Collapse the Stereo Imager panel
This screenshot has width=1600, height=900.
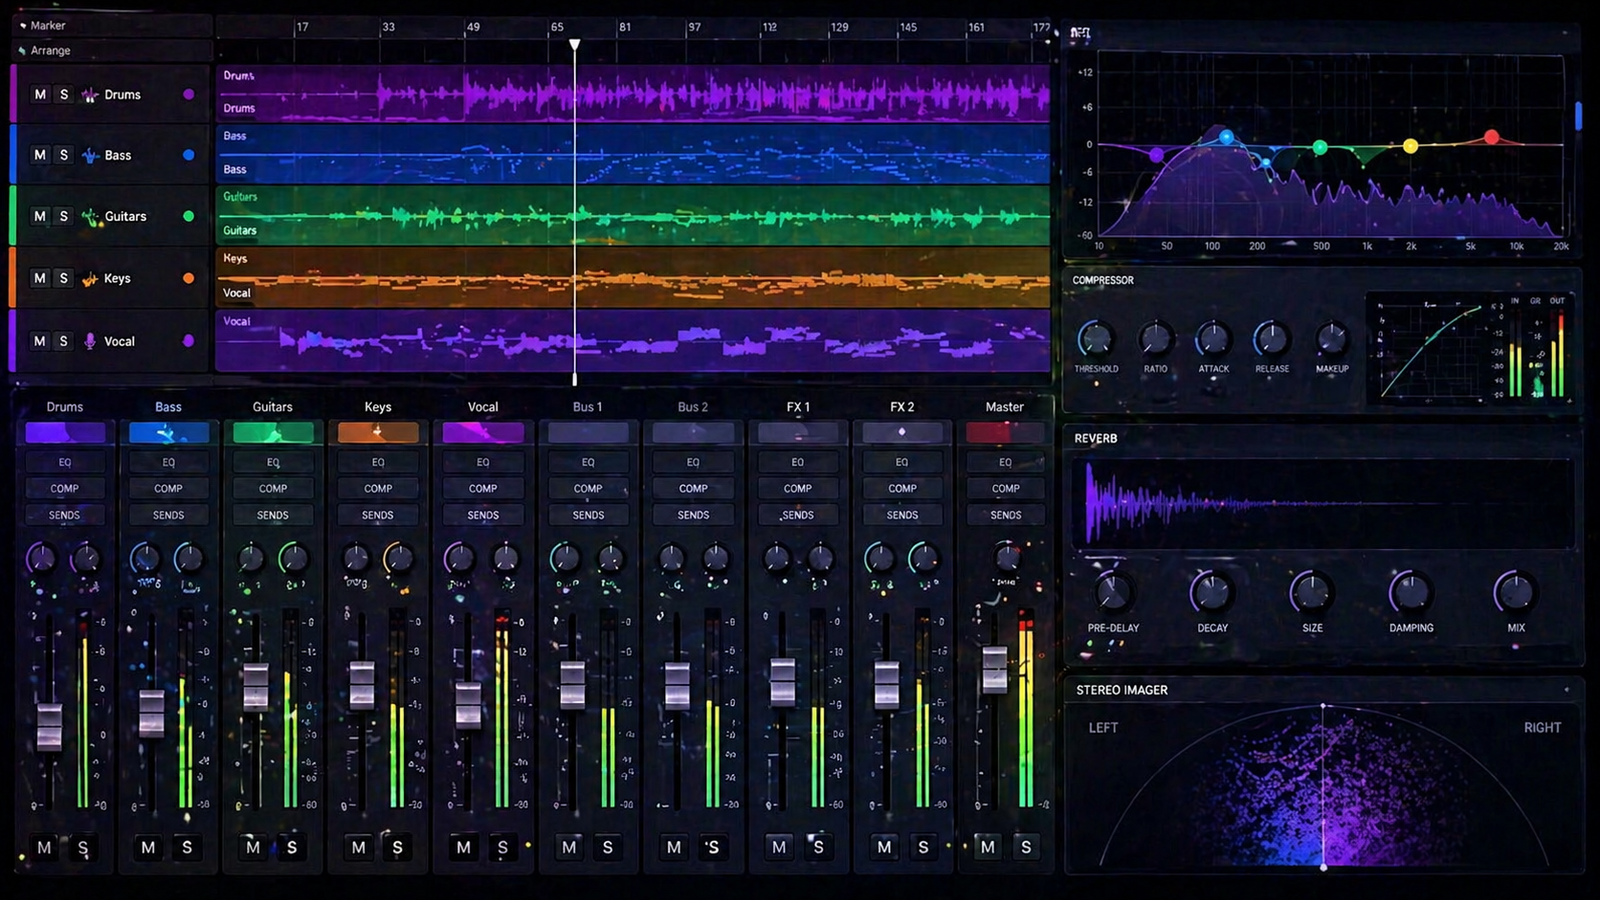point(1566,689)
